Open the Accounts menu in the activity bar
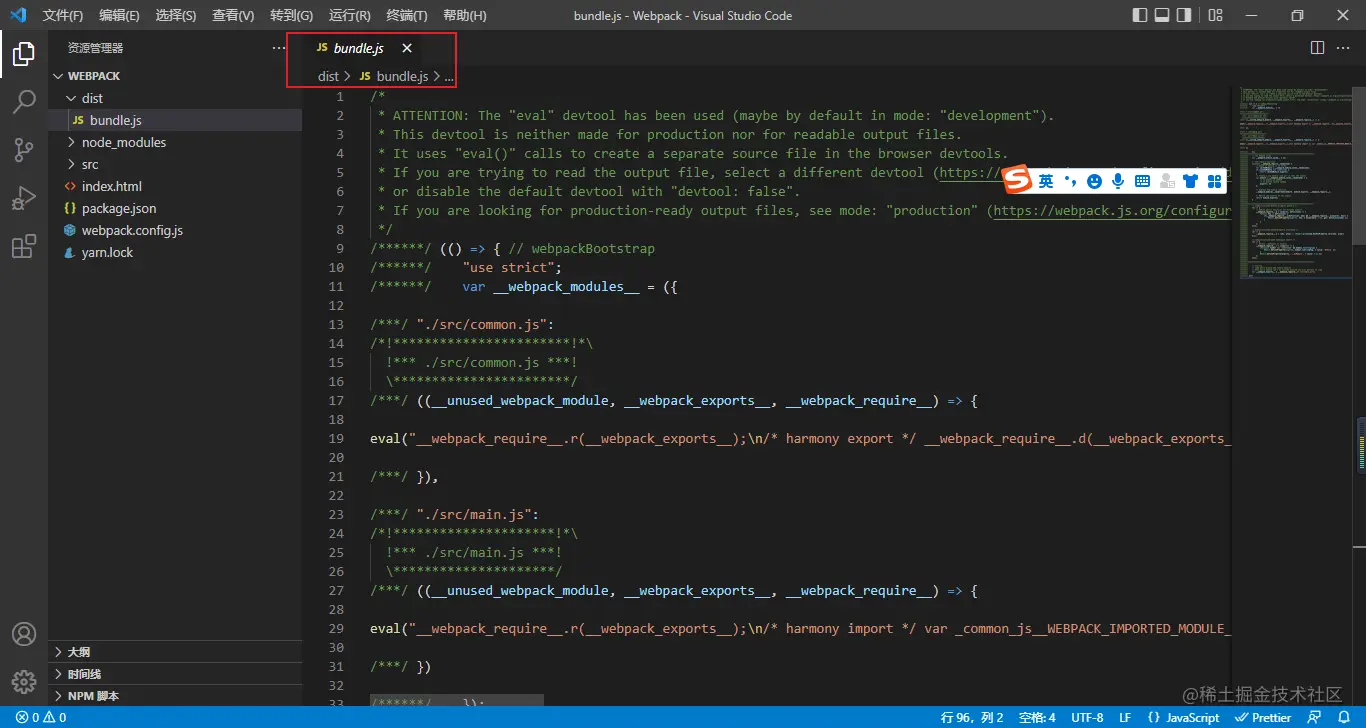 [x=24, y=634]
